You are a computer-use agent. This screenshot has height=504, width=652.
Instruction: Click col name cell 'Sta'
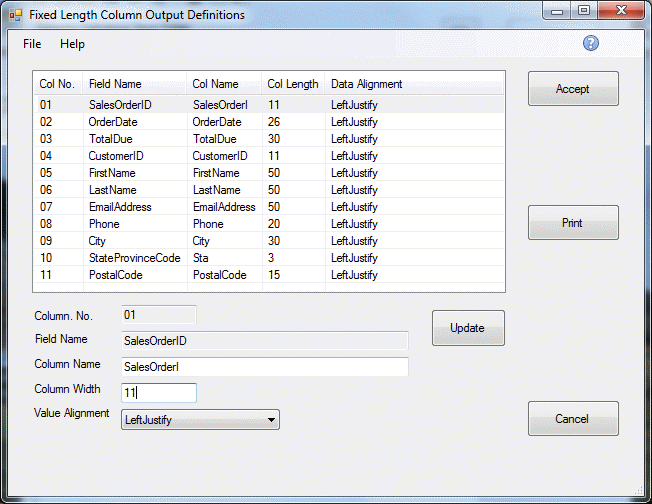200,258
